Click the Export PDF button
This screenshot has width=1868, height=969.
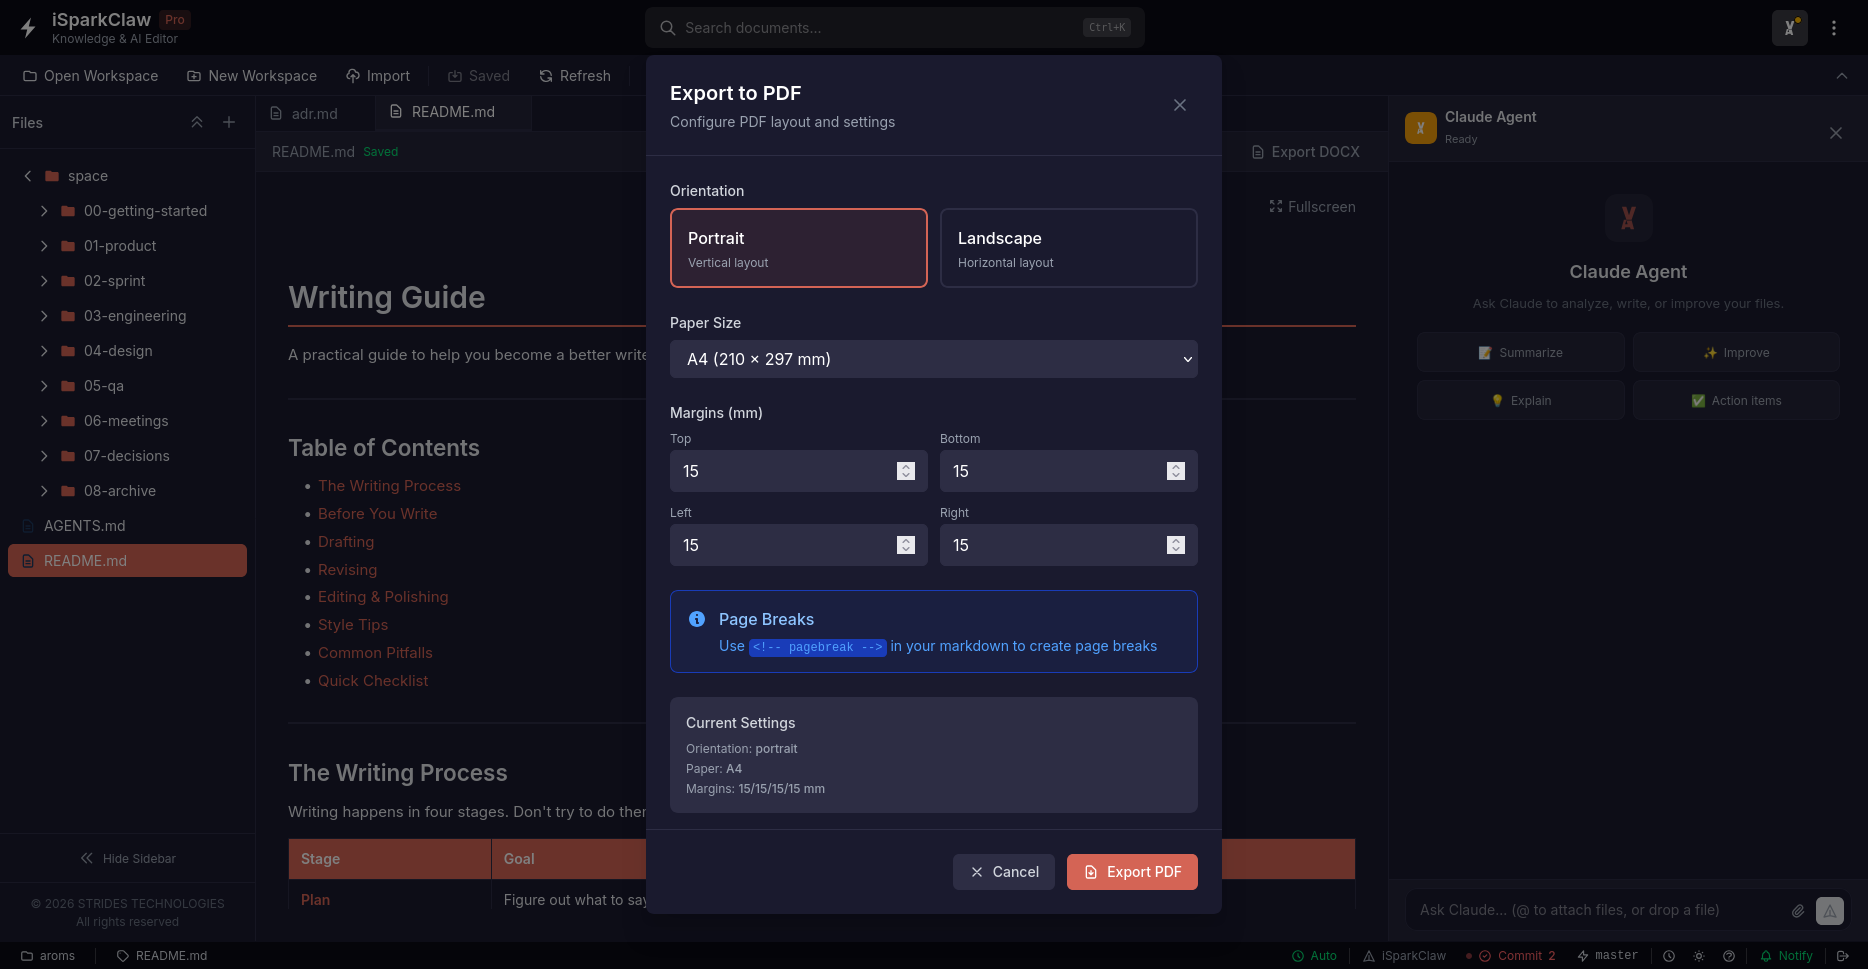(1132, 872)
